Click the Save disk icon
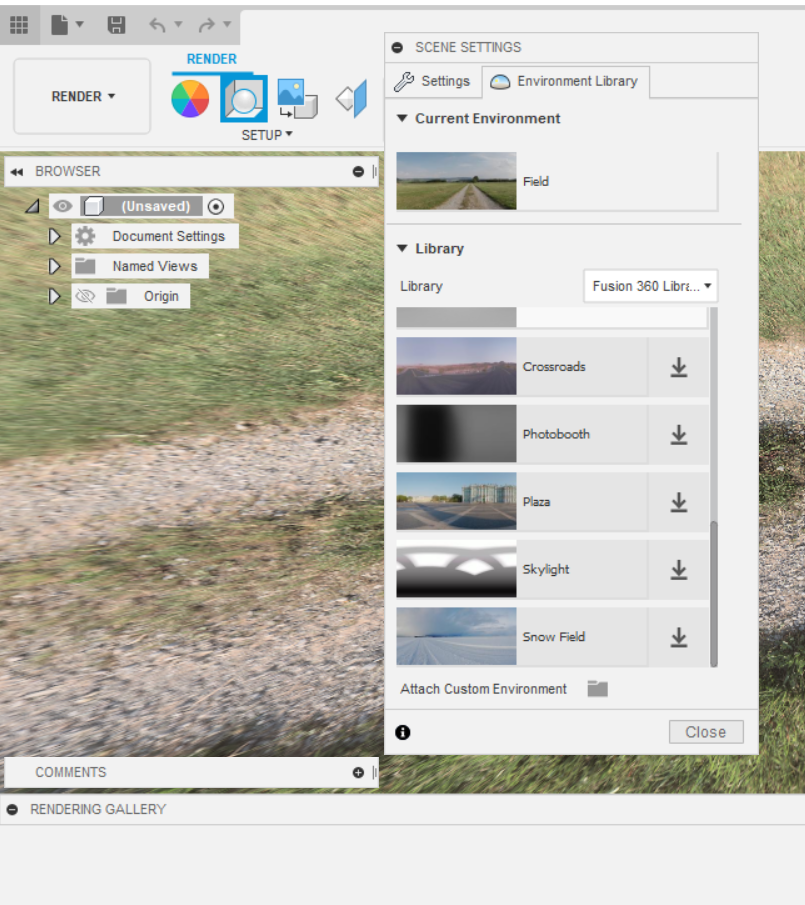Screen dimensions: 805x905 [x=117, y=25]
